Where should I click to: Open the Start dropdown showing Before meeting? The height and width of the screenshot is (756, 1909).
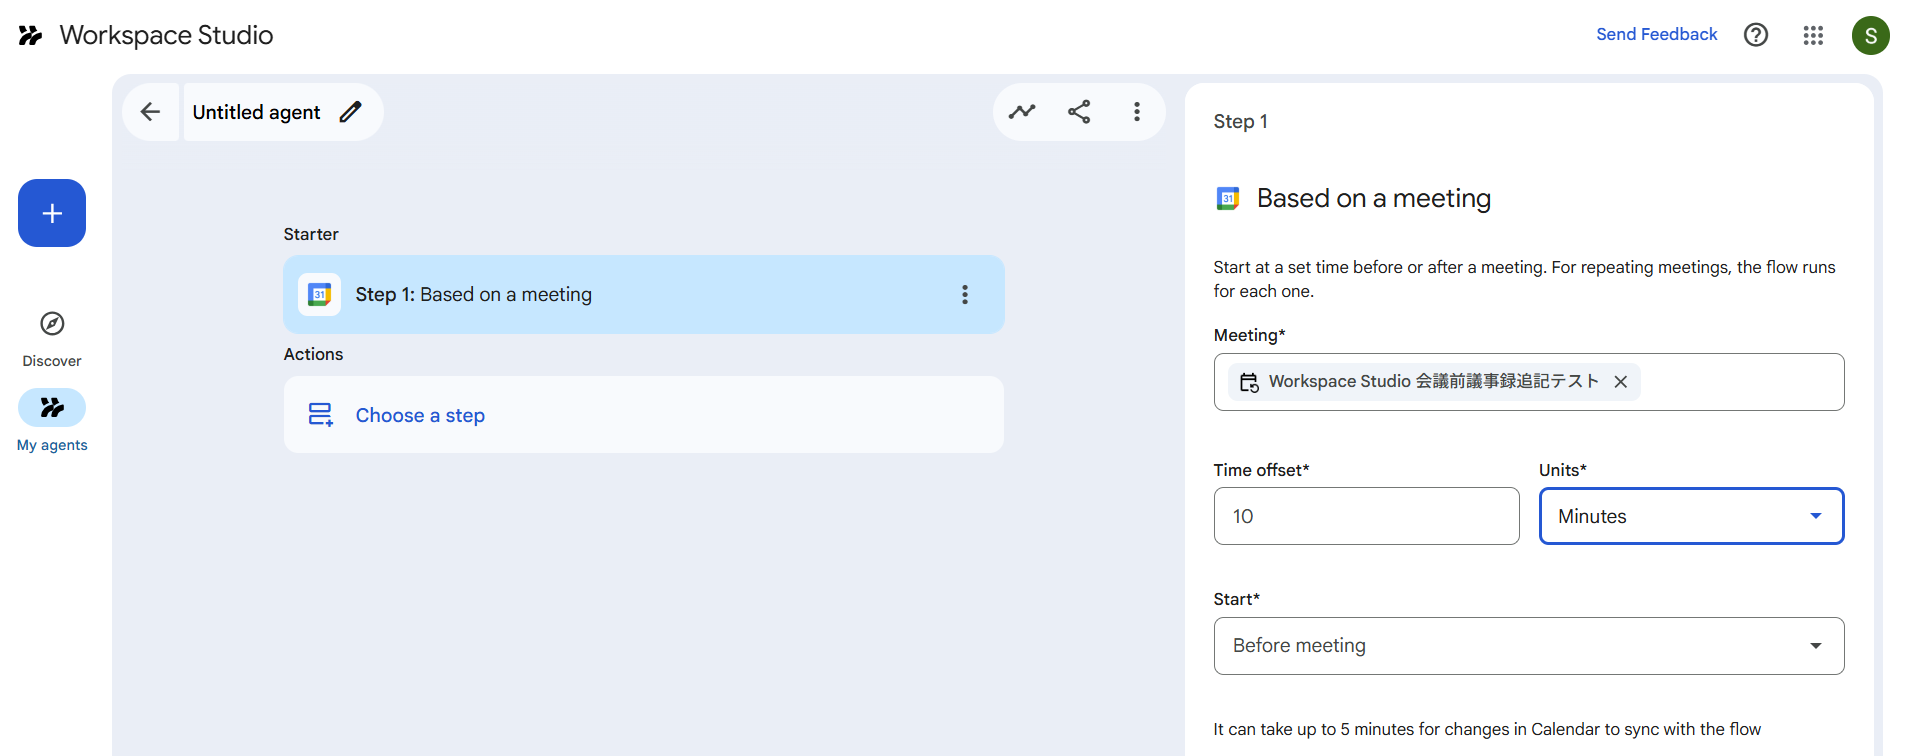[1528, 646]
